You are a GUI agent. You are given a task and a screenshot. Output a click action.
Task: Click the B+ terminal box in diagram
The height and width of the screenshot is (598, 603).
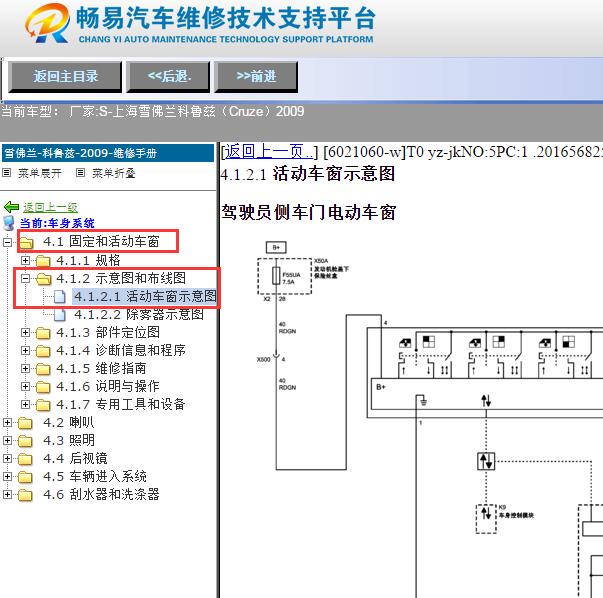(276, 247)
